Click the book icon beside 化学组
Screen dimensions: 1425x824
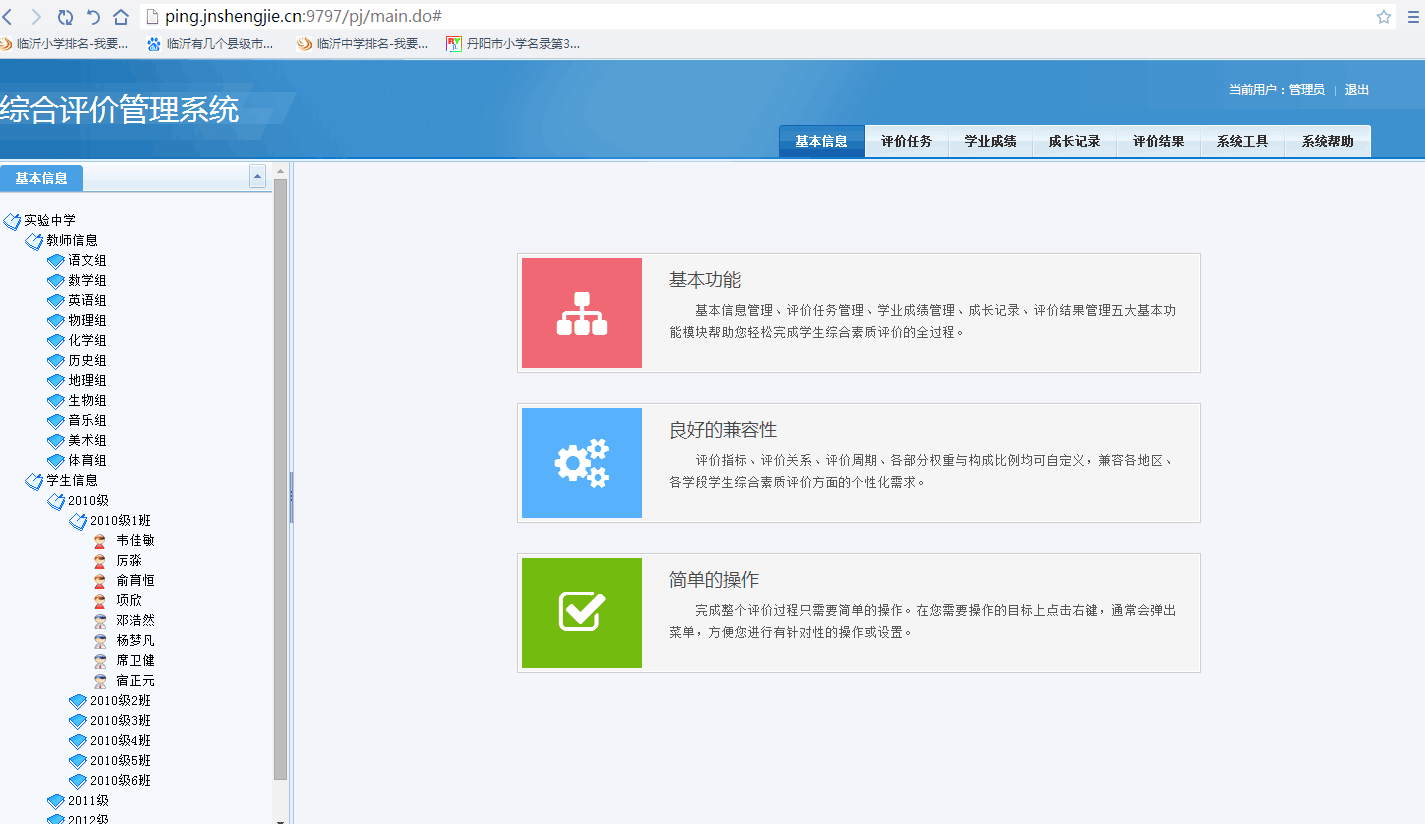[x=56, y=341]
